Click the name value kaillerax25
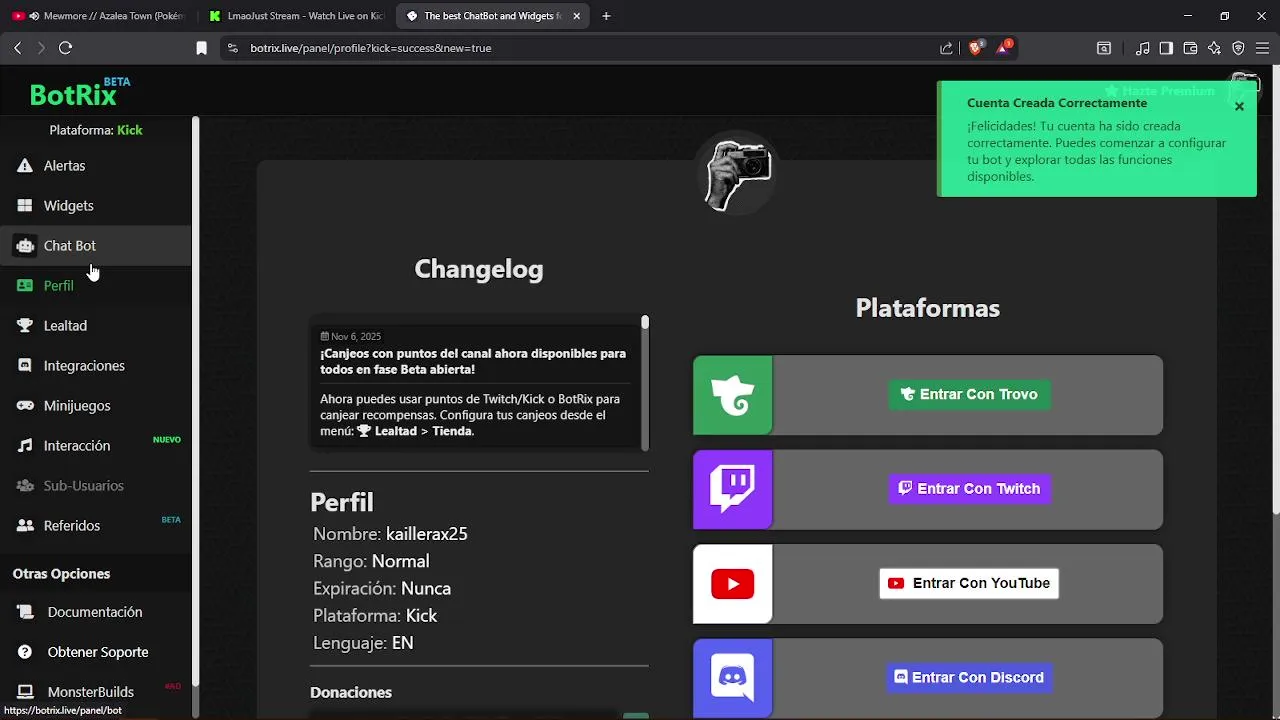1280x720 pixels. point(427,534)
